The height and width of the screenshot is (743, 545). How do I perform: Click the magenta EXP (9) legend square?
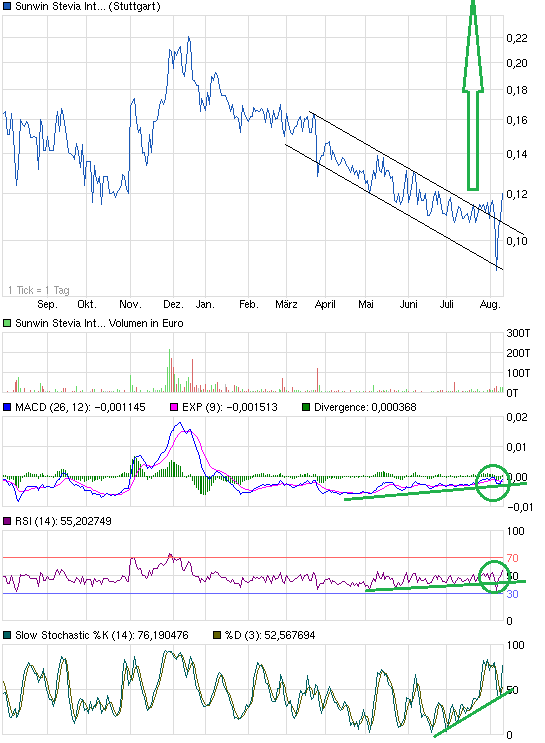point(174,407)
